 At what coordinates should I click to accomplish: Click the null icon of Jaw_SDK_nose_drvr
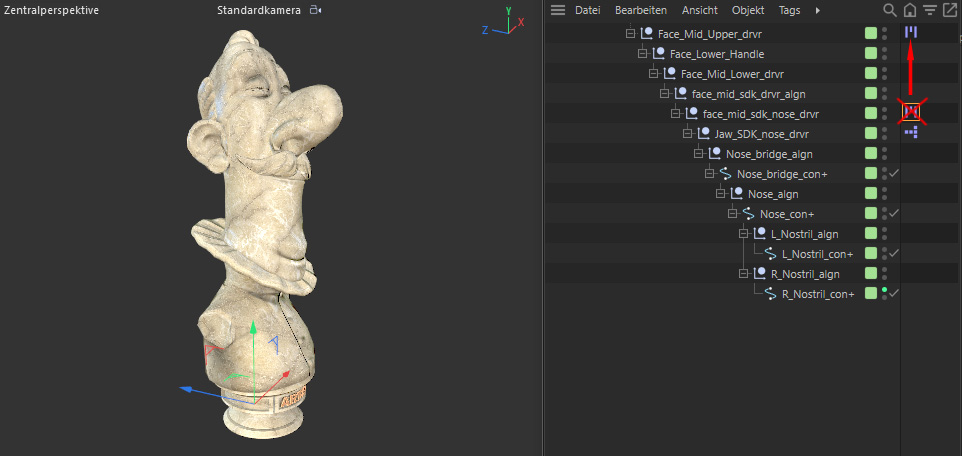[x=704, y=133]
